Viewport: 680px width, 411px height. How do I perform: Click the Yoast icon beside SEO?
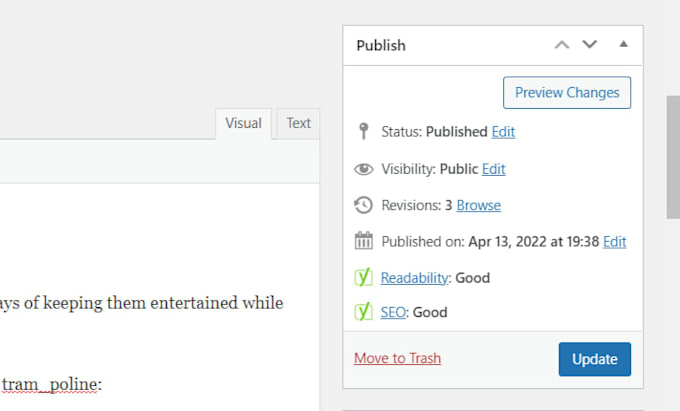pos(363,311)
